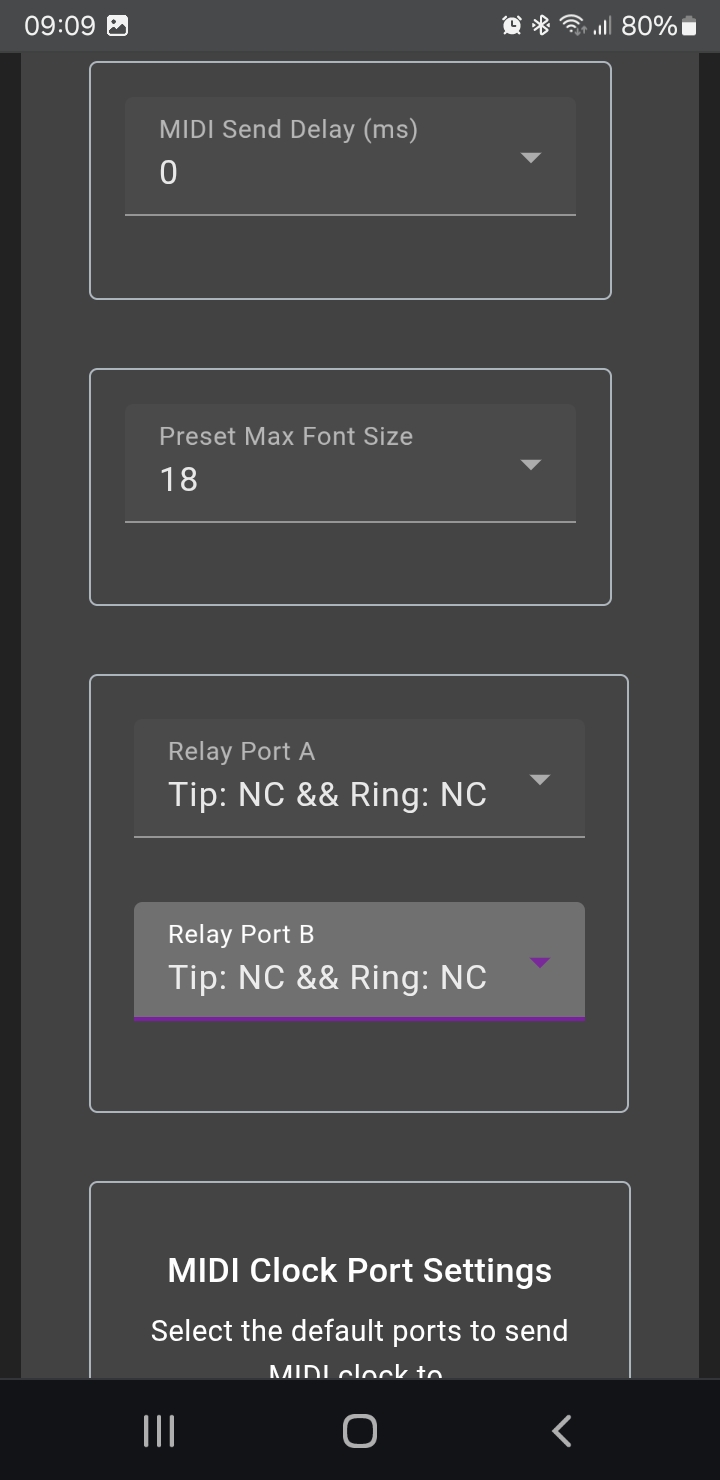The height and width of the screenshot is (1480, 720).
Task: Tap the Android back navigation icon
Action: click(x=562, y=1431)
